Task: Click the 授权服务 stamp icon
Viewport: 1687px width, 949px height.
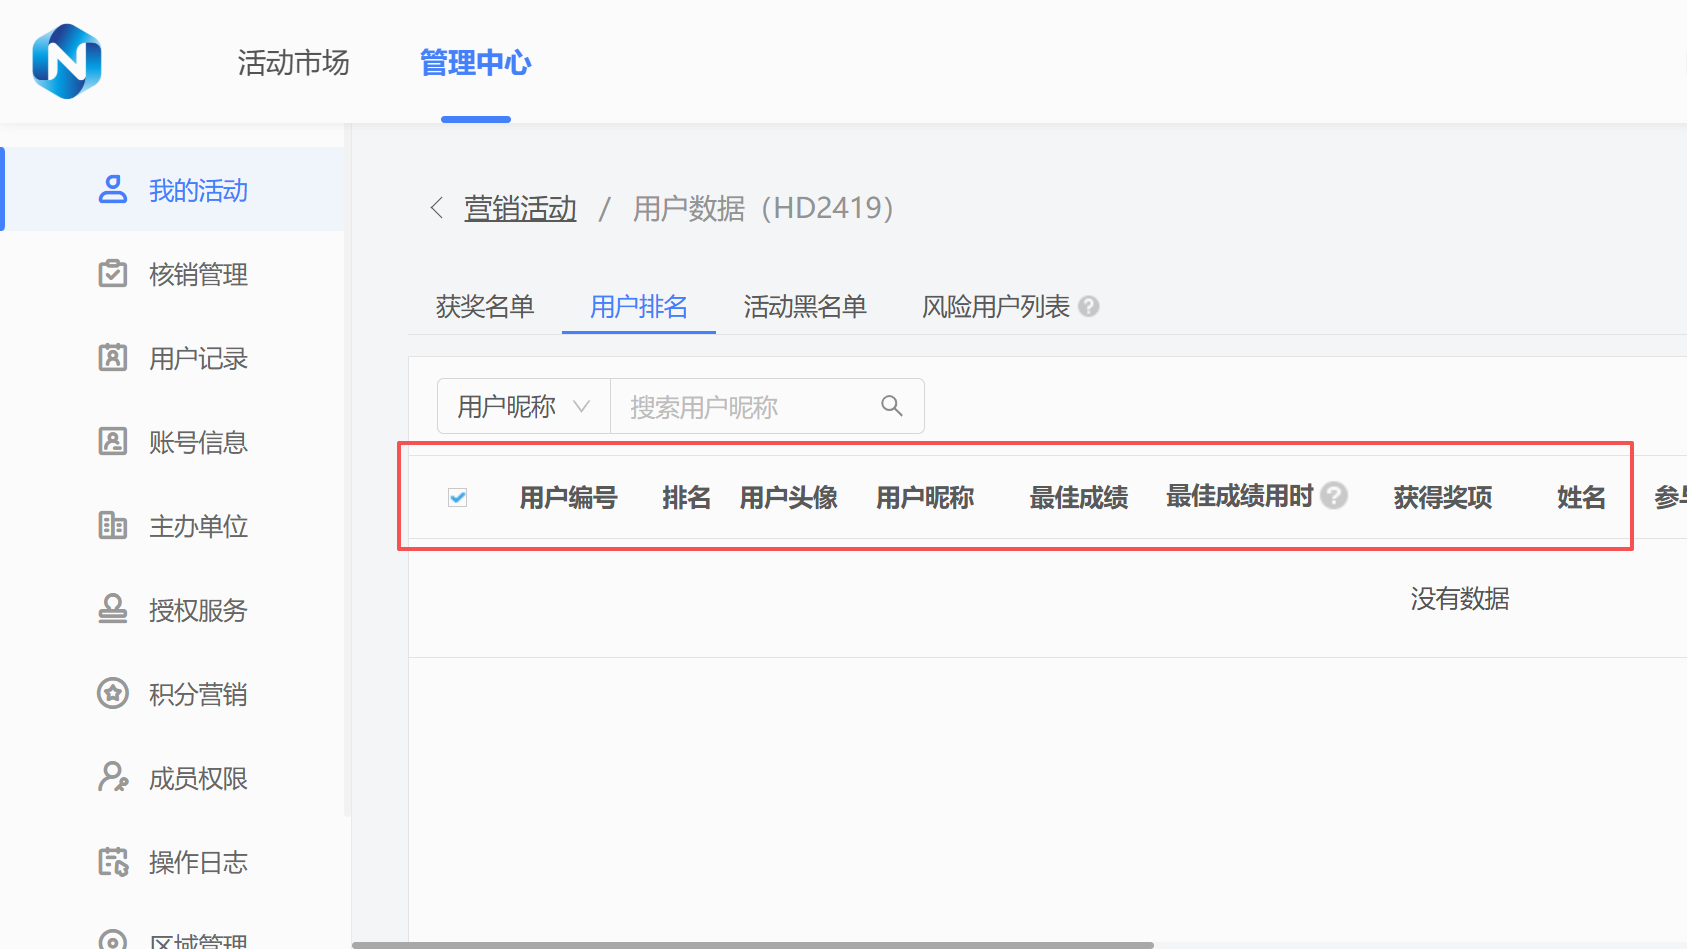Action: (x=113, y=609)
